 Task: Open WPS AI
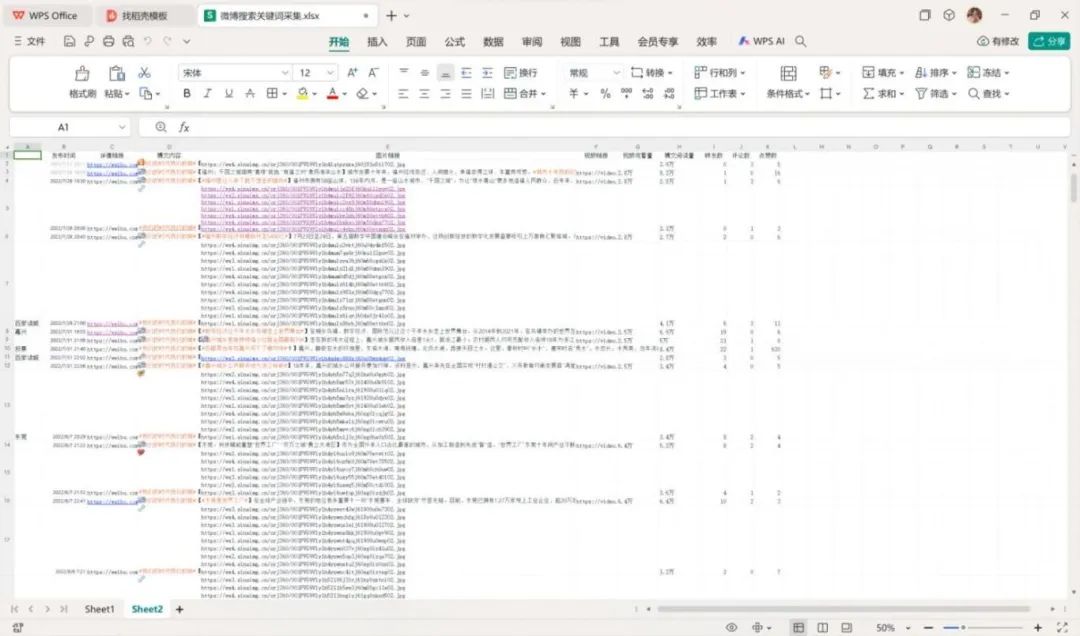click(x=762, y=42)
